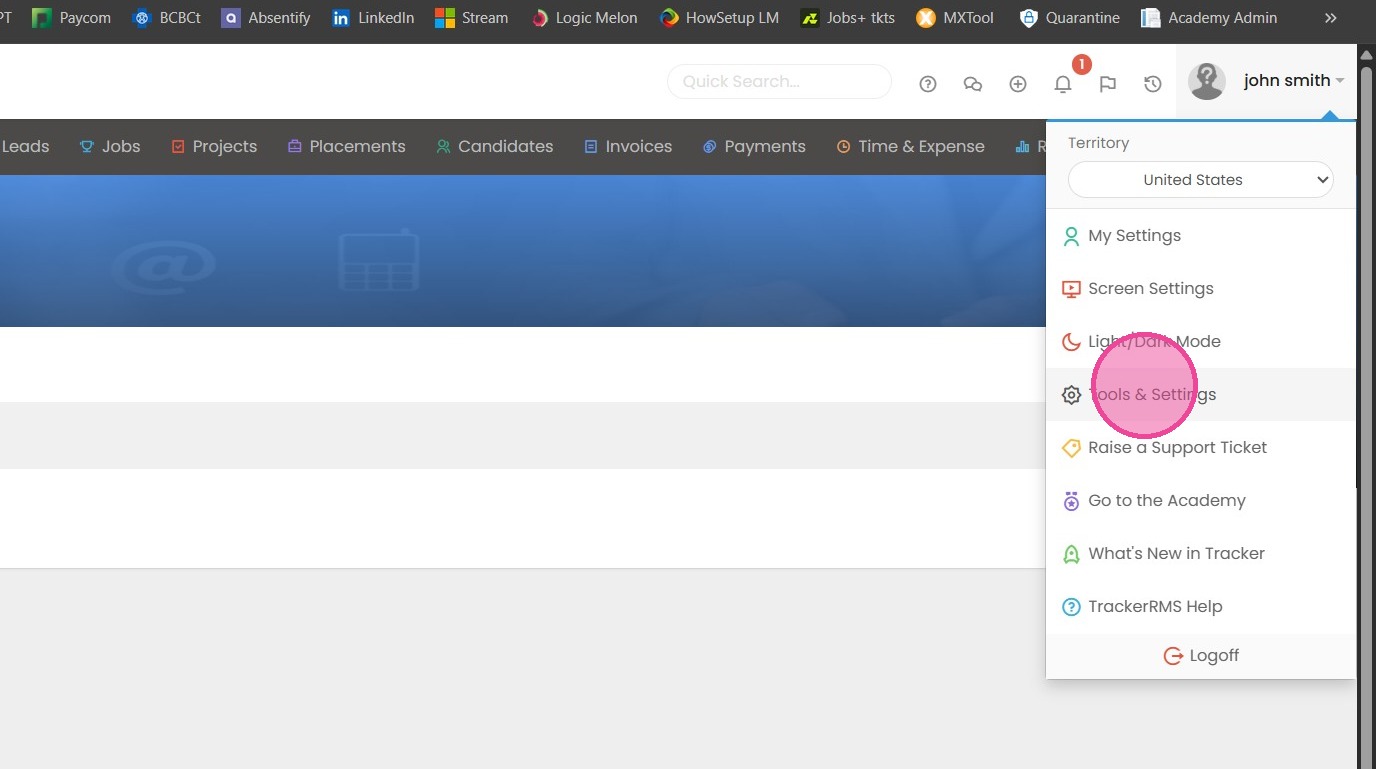
Task: Open the notifications bell icon
Action: (x=1063, y=84)
